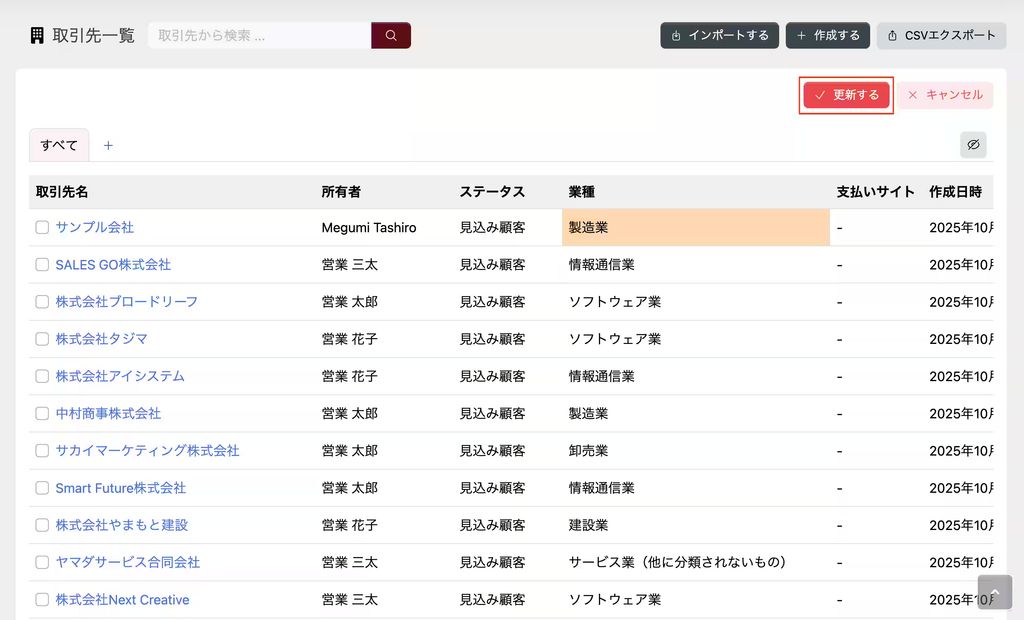Check the 株式会社アイシステム checkbox
The height and width of the screenshot is (620, 1024).
pyautogui.click(x=42, y=376)
